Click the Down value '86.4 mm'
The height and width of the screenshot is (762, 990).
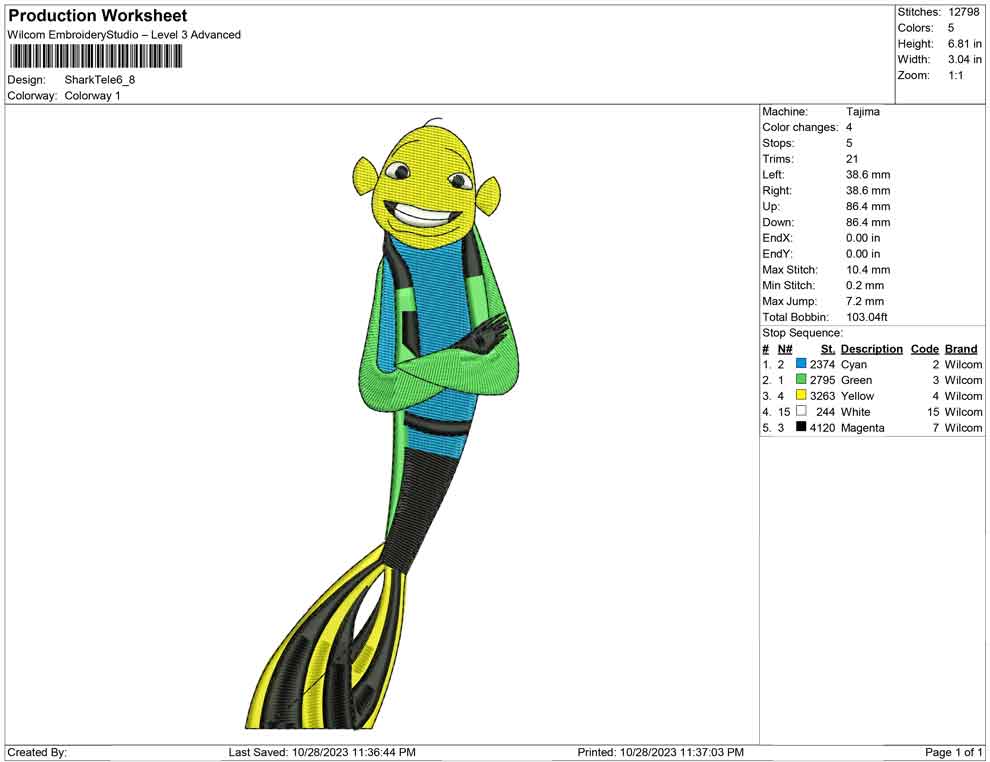[x=868, y=222]
